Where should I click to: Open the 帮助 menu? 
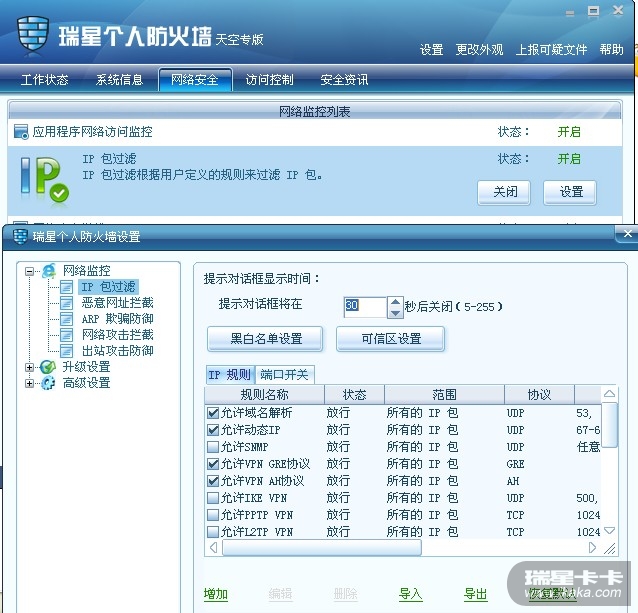(612, 50)
